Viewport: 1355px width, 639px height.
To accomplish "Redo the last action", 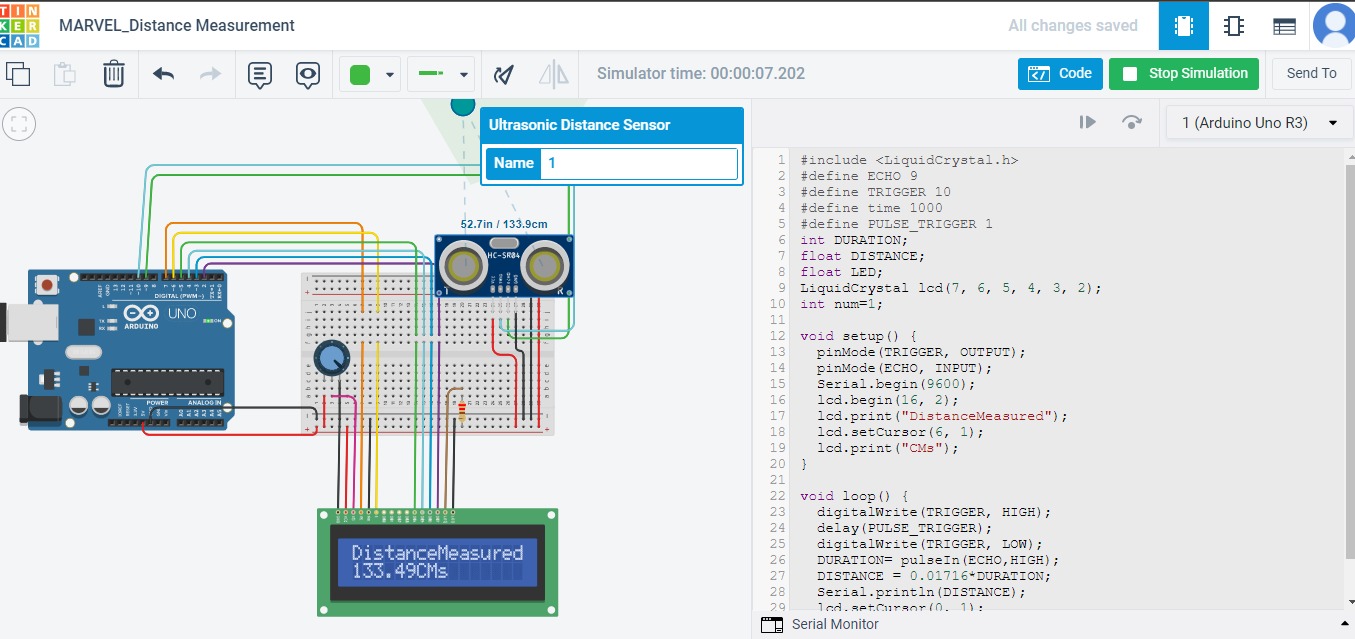I will [x=210, y=74].
